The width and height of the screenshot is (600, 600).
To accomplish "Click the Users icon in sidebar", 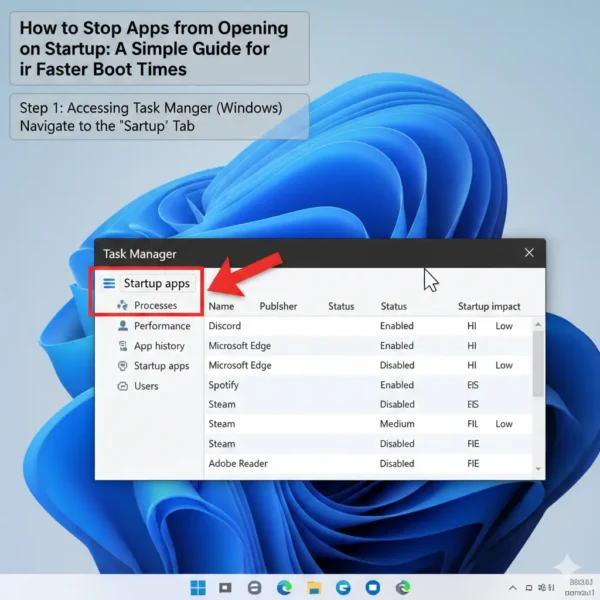I will pyautogui.click(x=122, y=386).
